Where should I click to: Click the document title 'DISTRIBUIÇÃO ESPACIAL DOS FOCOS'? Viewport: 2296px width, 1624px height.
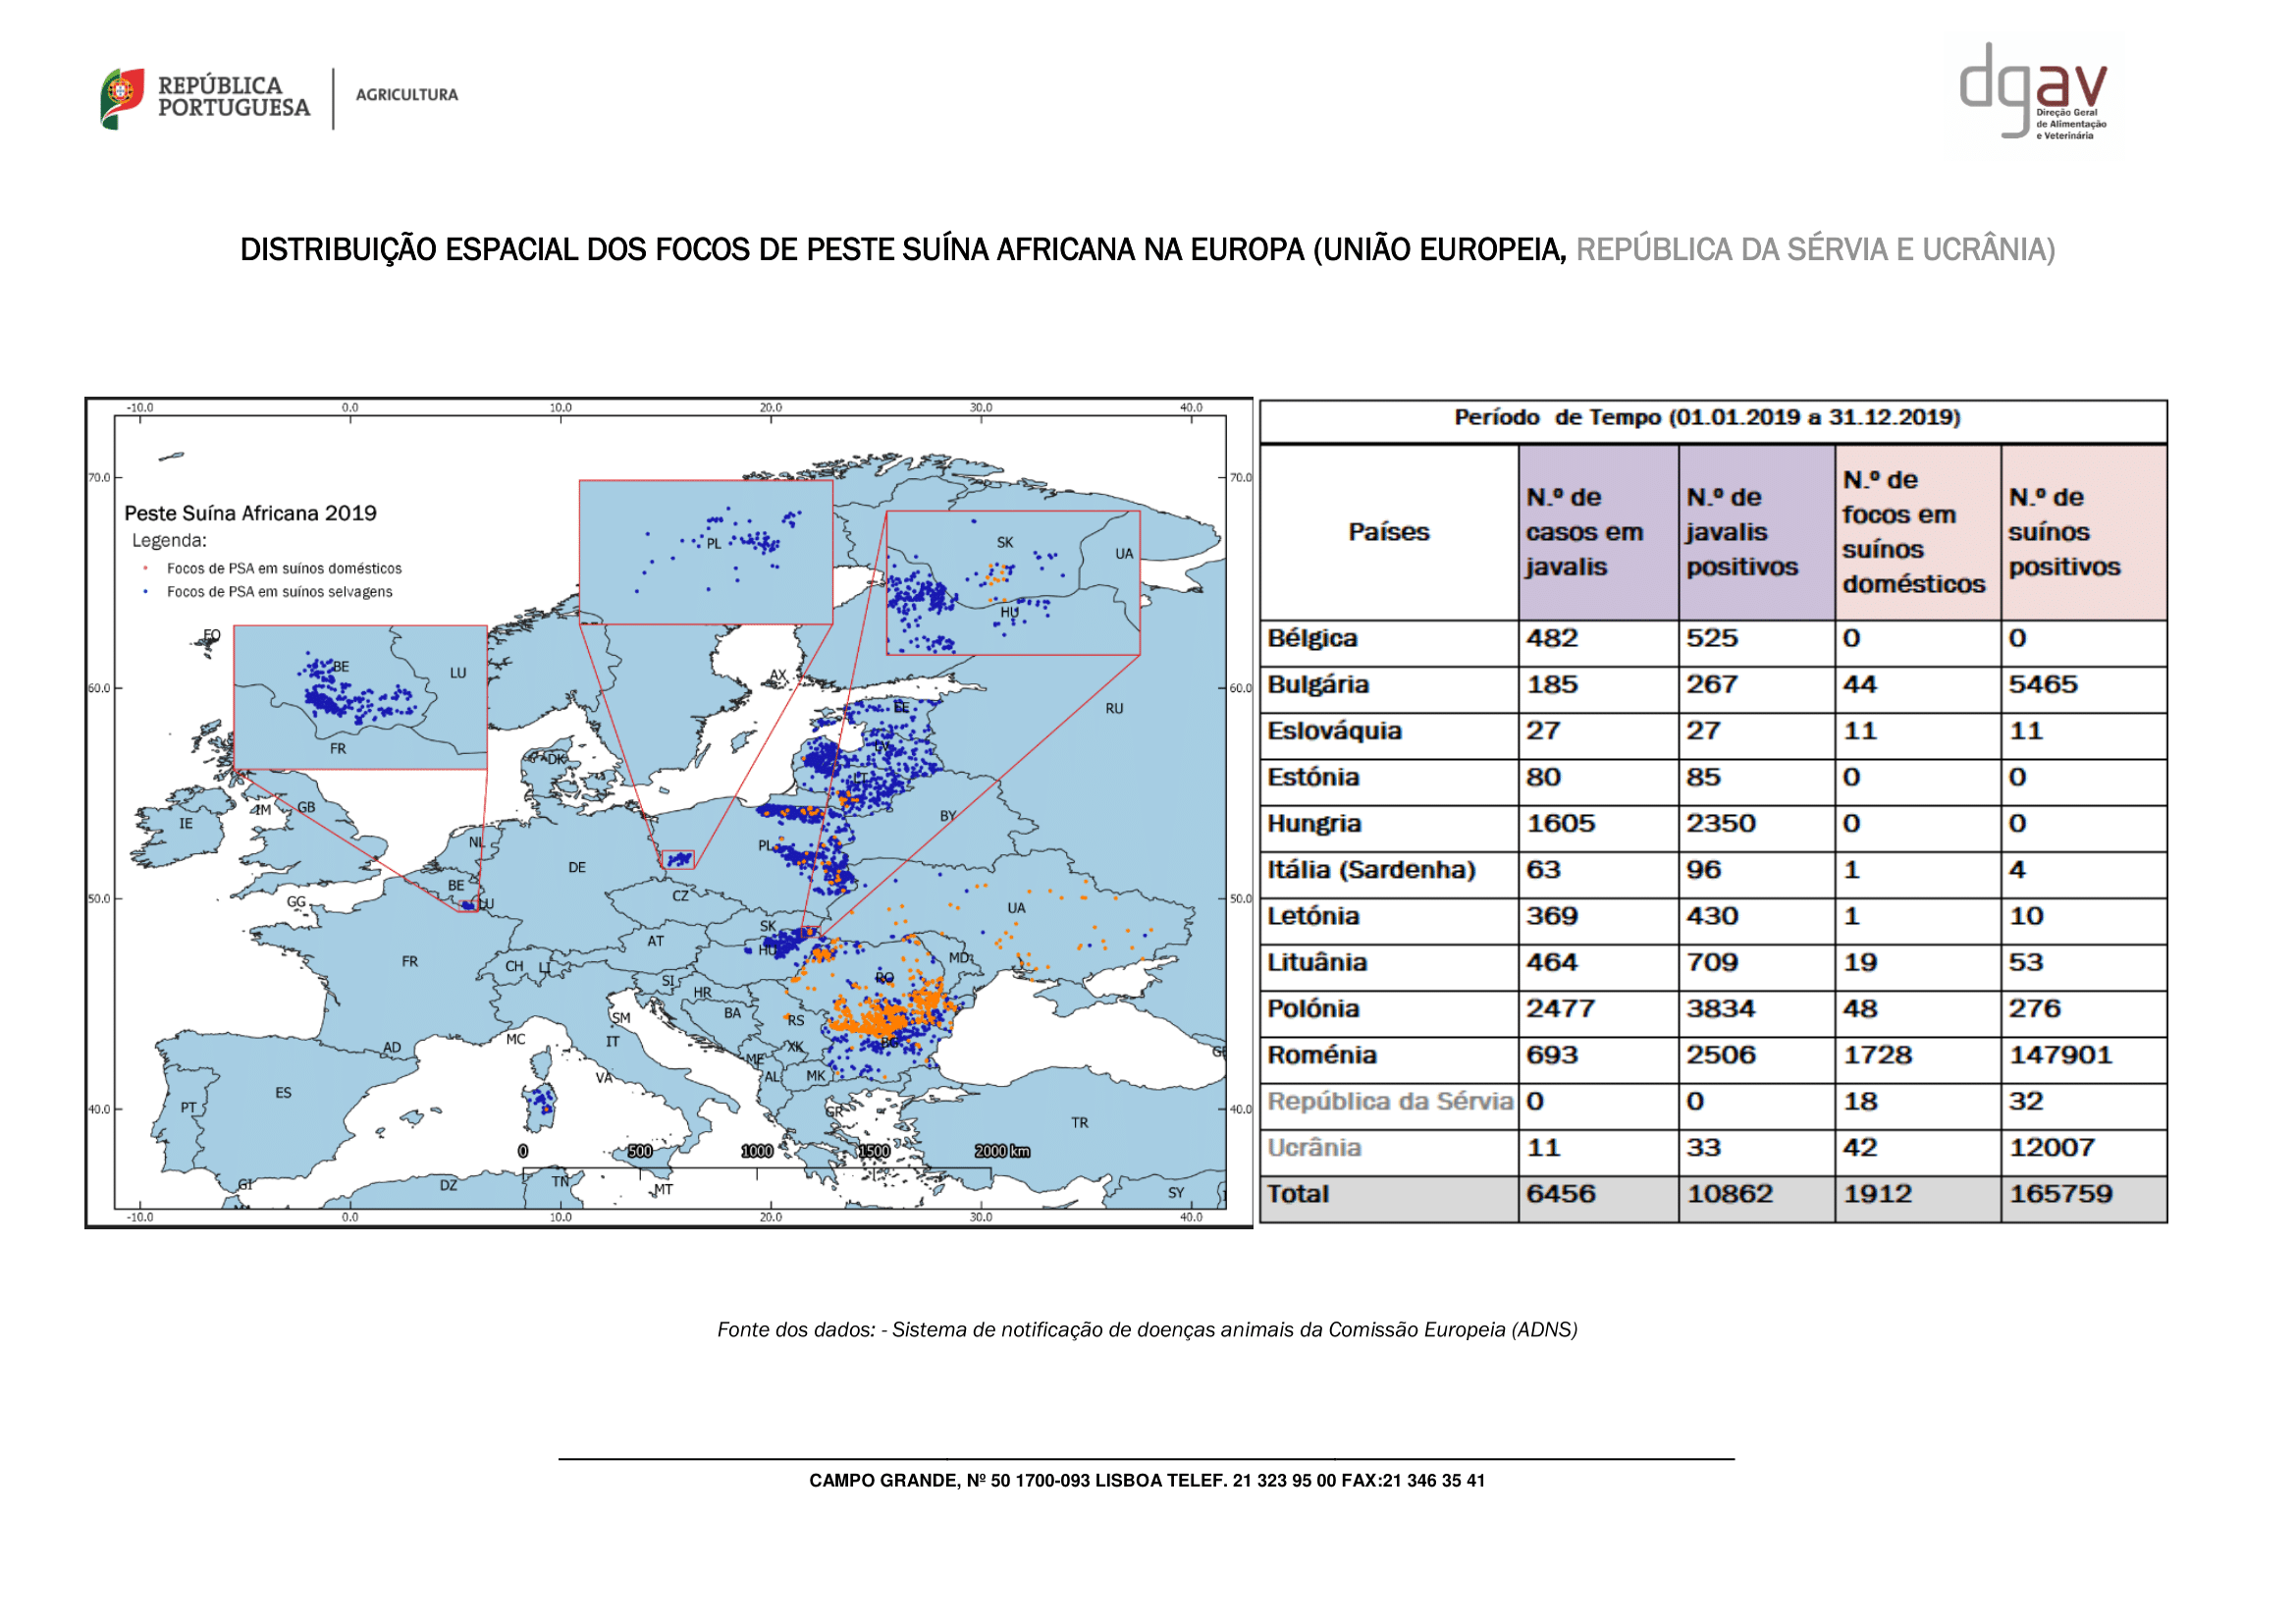[903, 250]
